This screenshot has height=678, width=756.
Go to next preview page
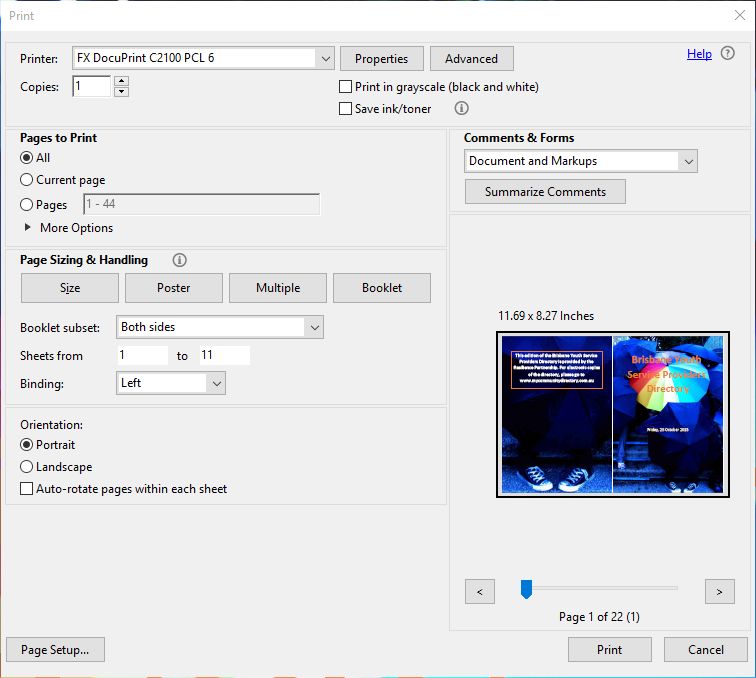pos(719,592)
